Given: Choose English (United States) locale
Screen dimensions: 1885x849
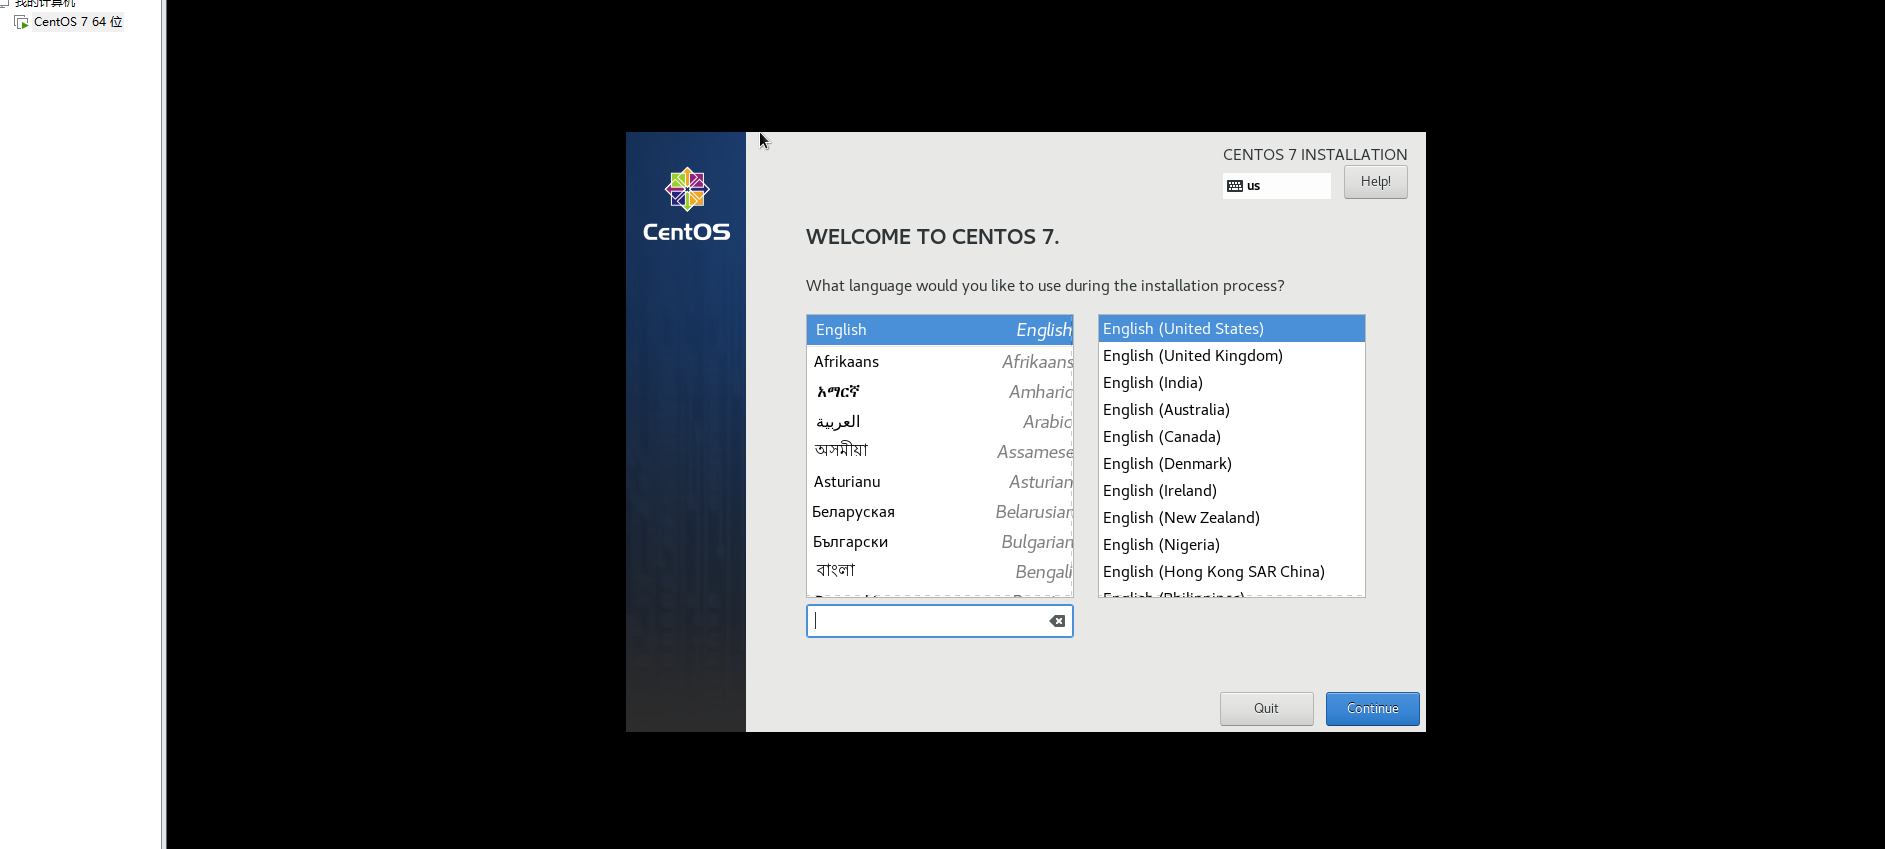Looking at the screenshot, I should tap(1231, 329).
